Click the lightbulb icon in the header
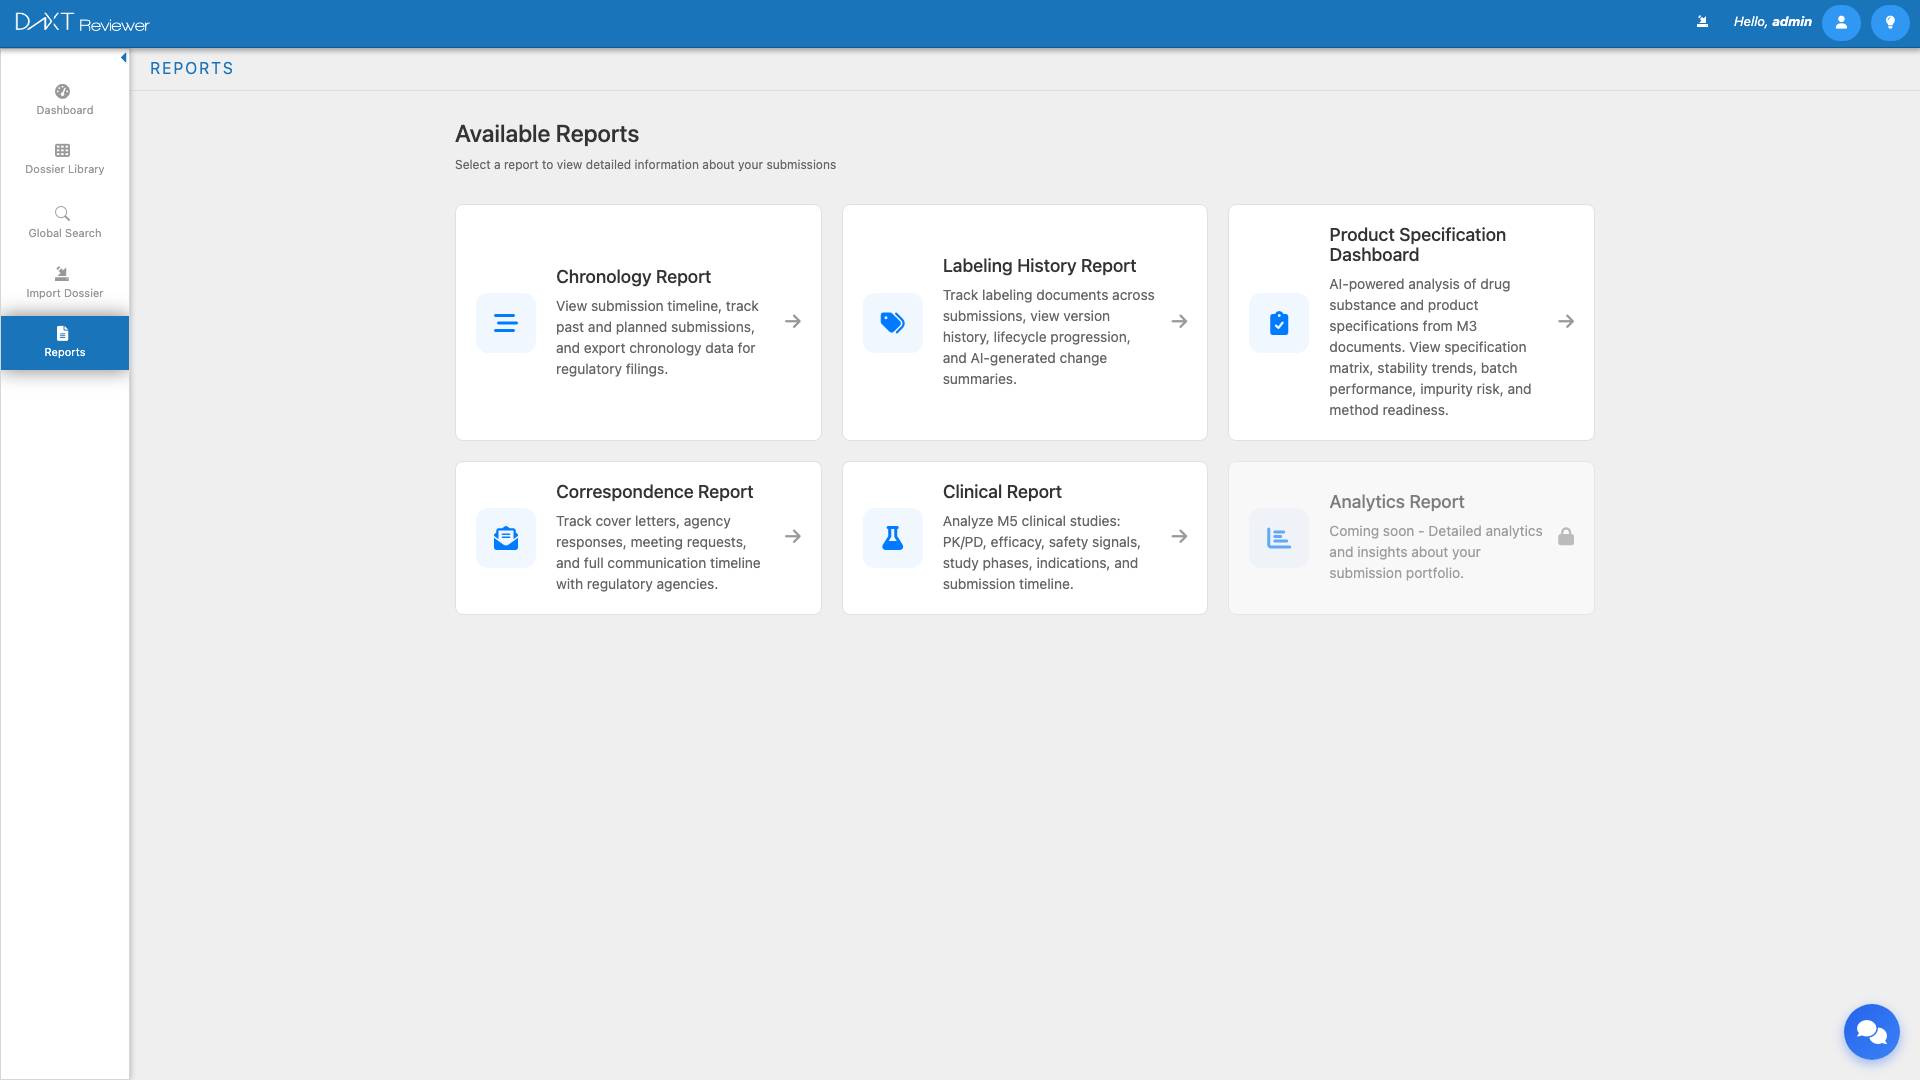Screen dimensions: 1920x1080 tap(1889, 22)
